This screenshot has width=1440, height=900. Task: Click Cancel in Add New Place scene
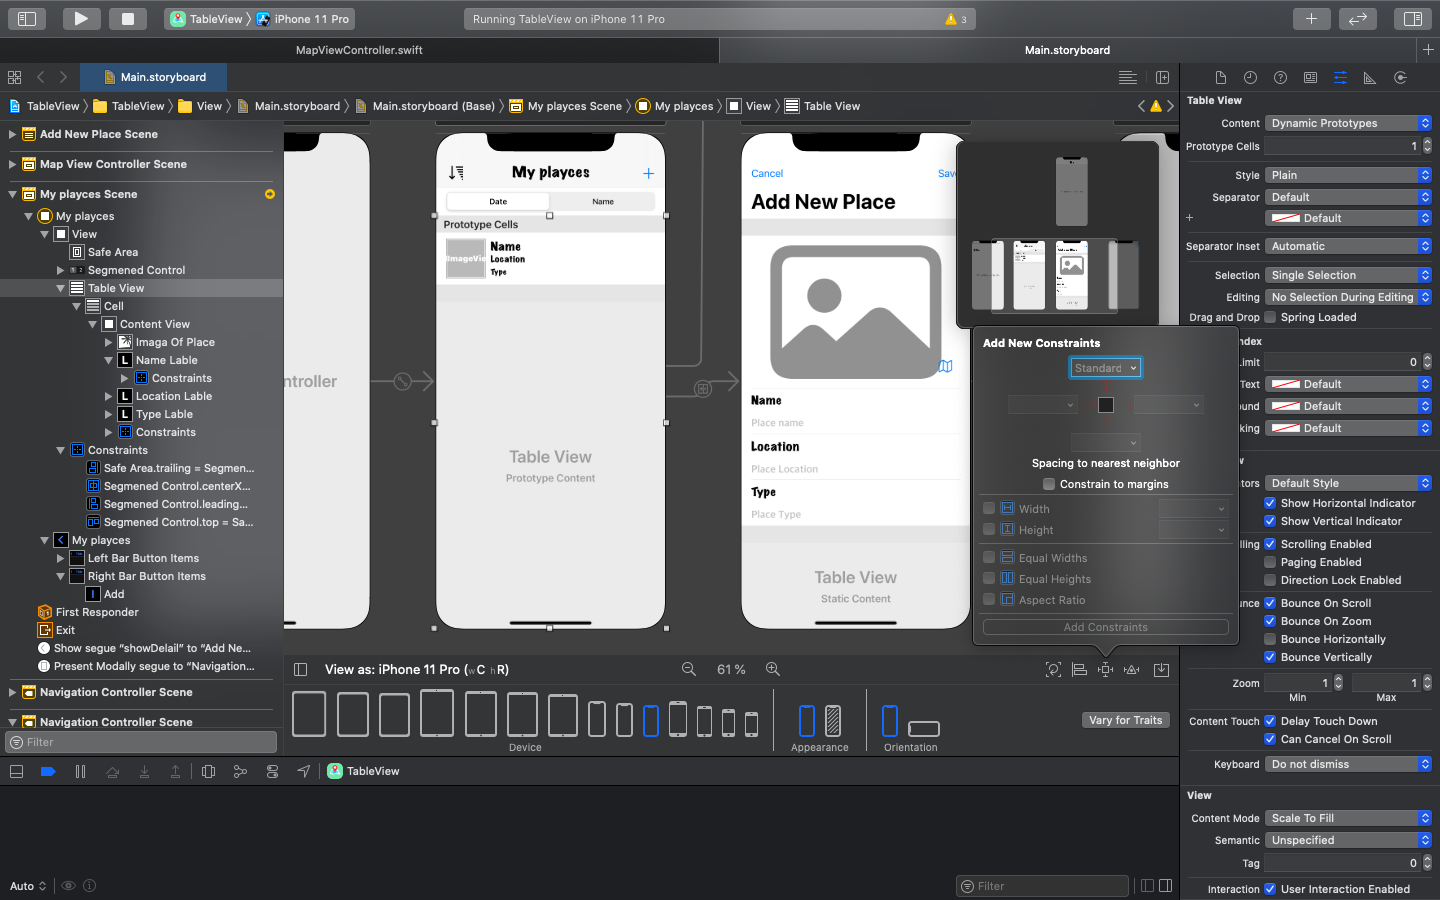(767, 174)
